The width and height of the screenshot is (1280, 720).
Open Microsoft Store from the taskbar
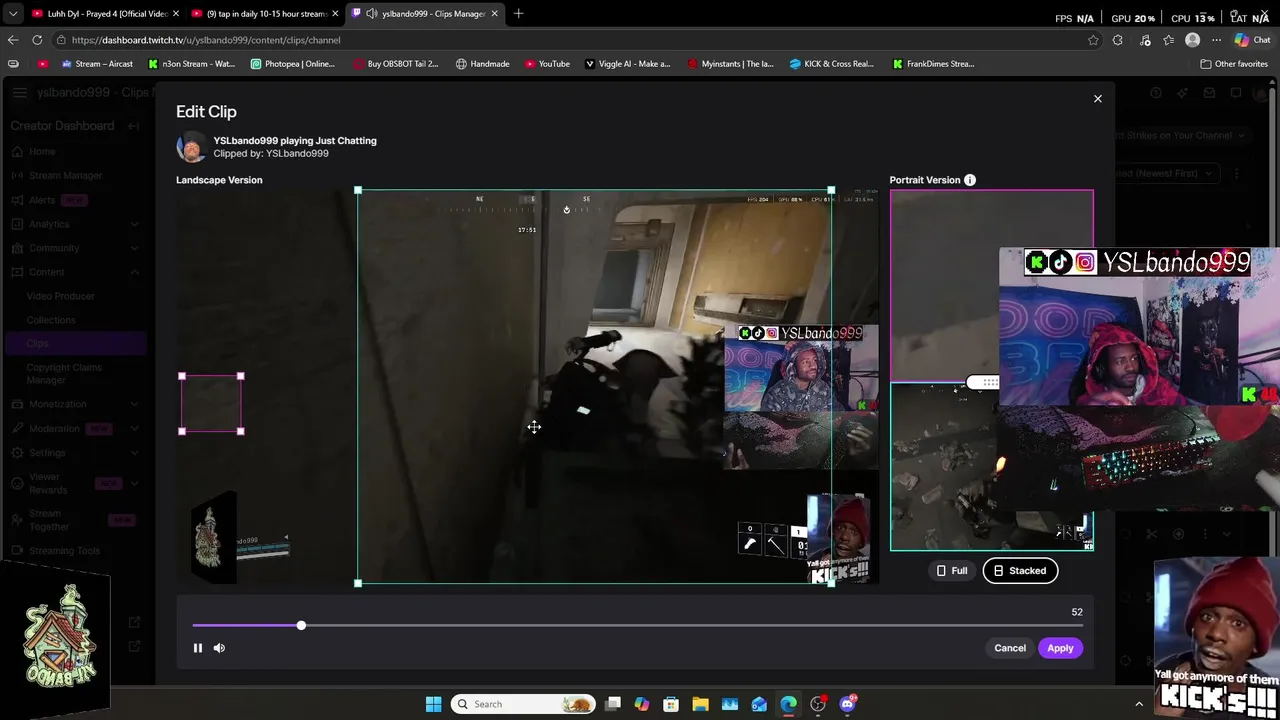click(671, 704)
